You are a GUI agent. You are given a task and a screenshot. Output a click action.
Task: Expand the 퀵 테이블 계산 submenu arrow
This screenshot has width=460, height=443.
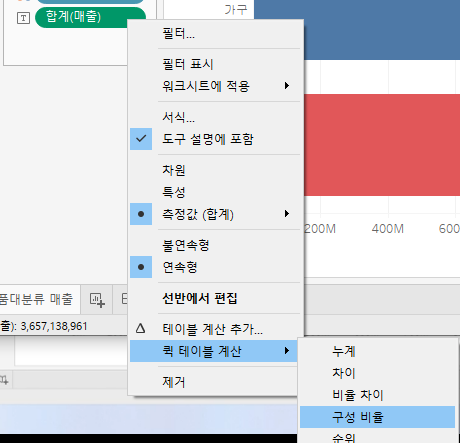[287, 351]
